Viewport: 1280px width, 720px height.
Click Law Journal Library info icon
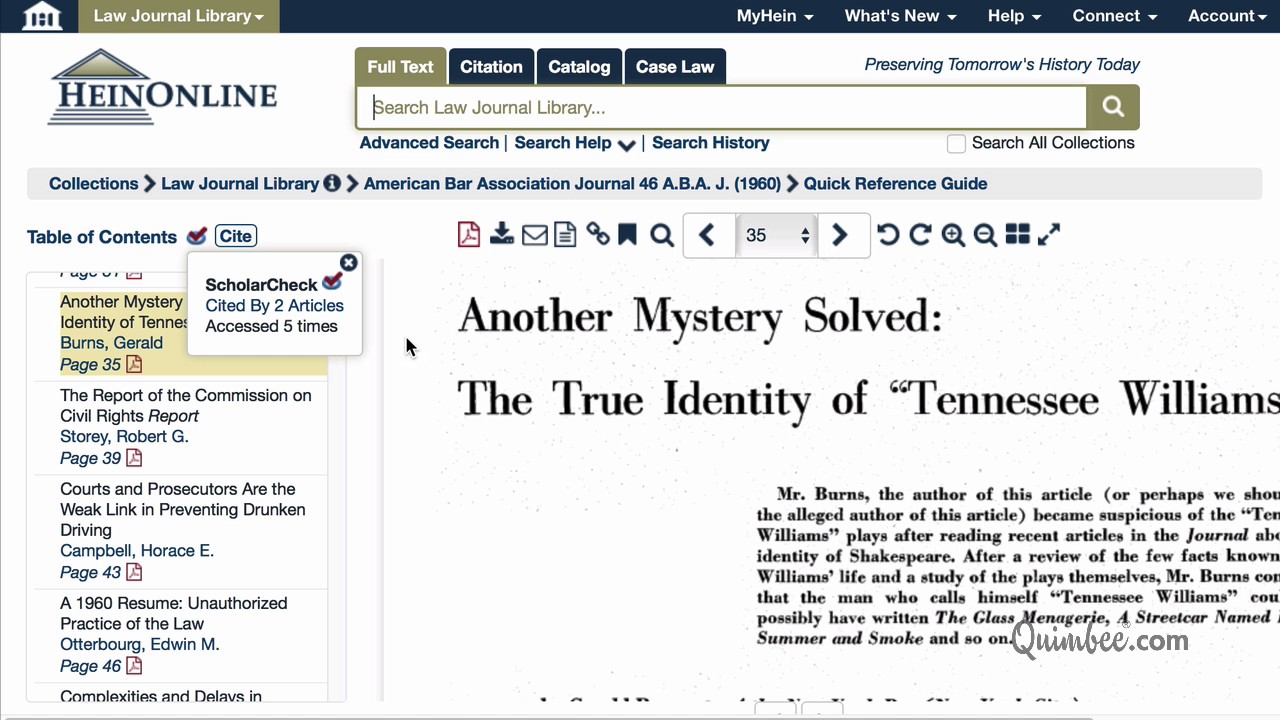click(332, 183)
